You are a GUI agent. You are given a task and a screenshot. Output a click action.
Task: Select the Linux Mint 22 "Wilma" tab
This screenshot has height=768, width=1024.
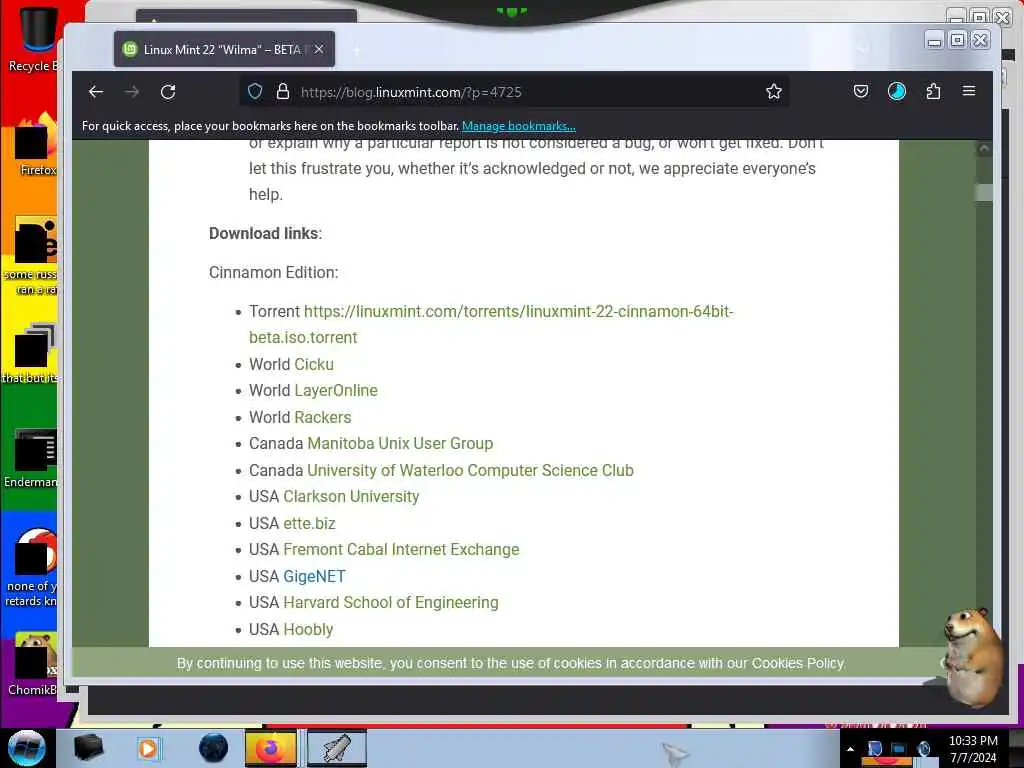point(224,50)
